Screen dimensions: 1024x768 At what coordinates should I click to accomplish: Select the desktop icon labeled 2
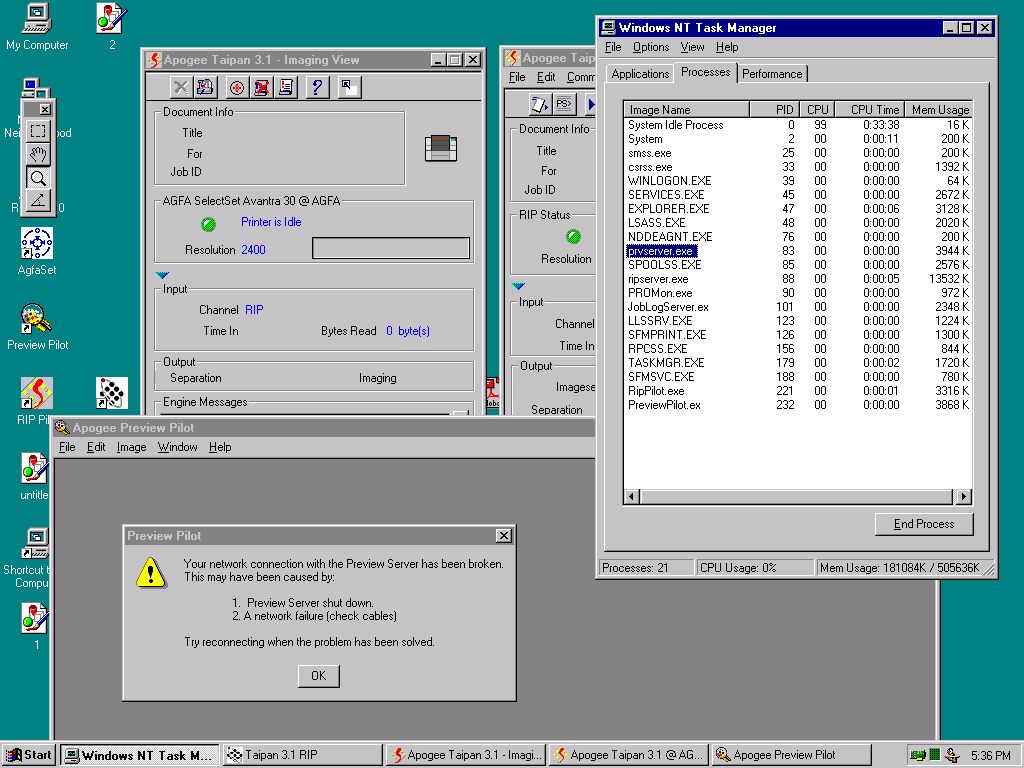[x=112, y=27]
